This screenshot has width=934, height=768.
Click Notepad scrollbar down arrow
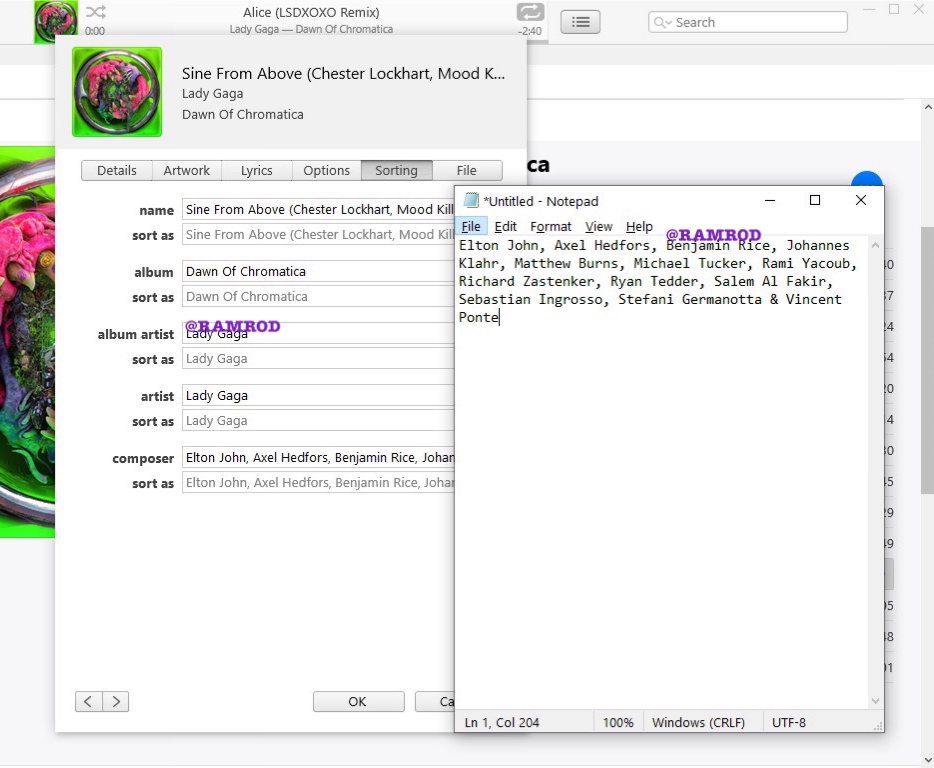click(875, 701)
